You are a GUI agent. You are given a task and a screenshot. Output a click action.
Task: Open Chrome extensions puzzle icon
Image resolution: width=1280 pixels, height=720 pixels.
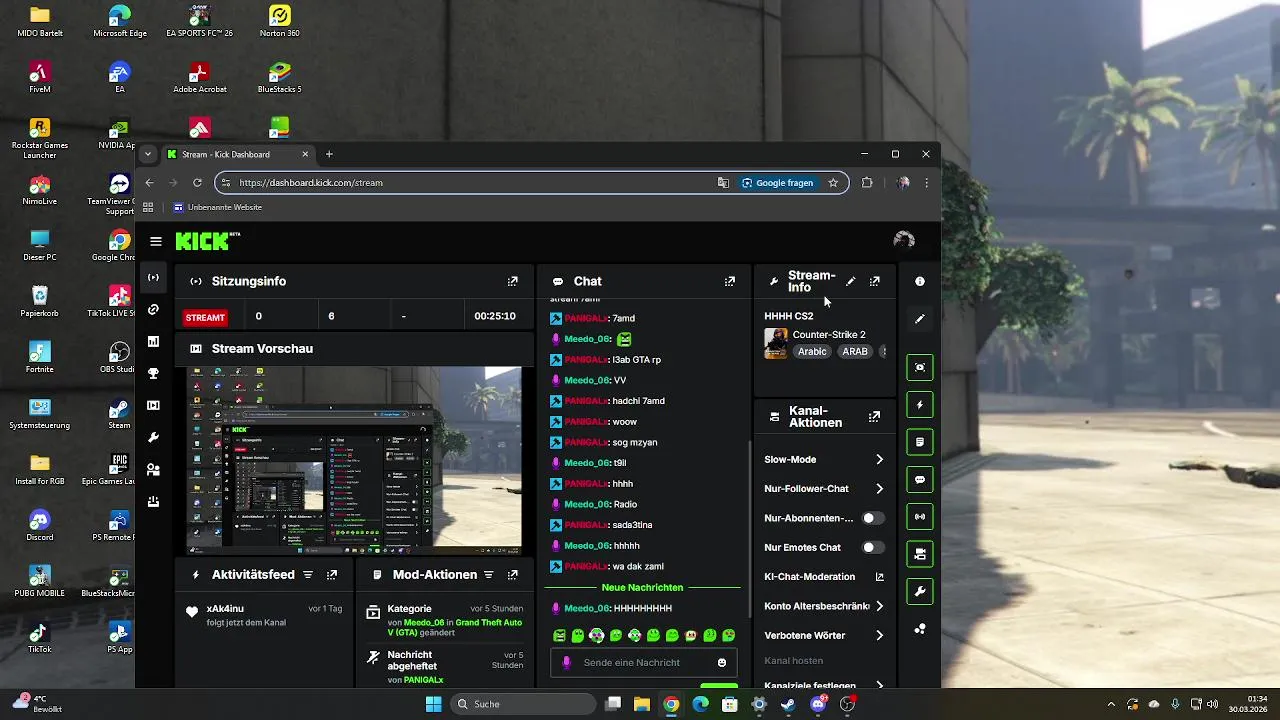pyautogui.click(x=867, y=183)
